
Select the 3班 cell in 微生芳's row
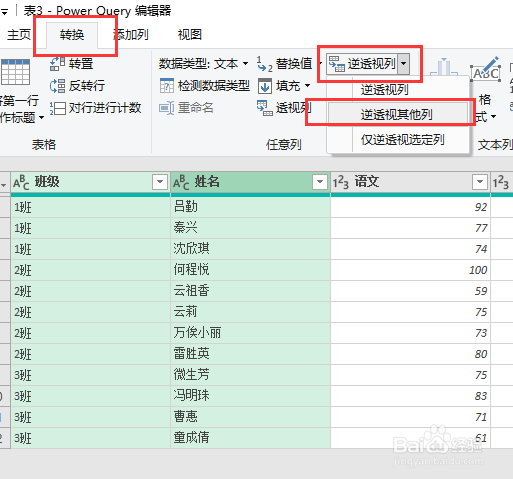(91, 375)
